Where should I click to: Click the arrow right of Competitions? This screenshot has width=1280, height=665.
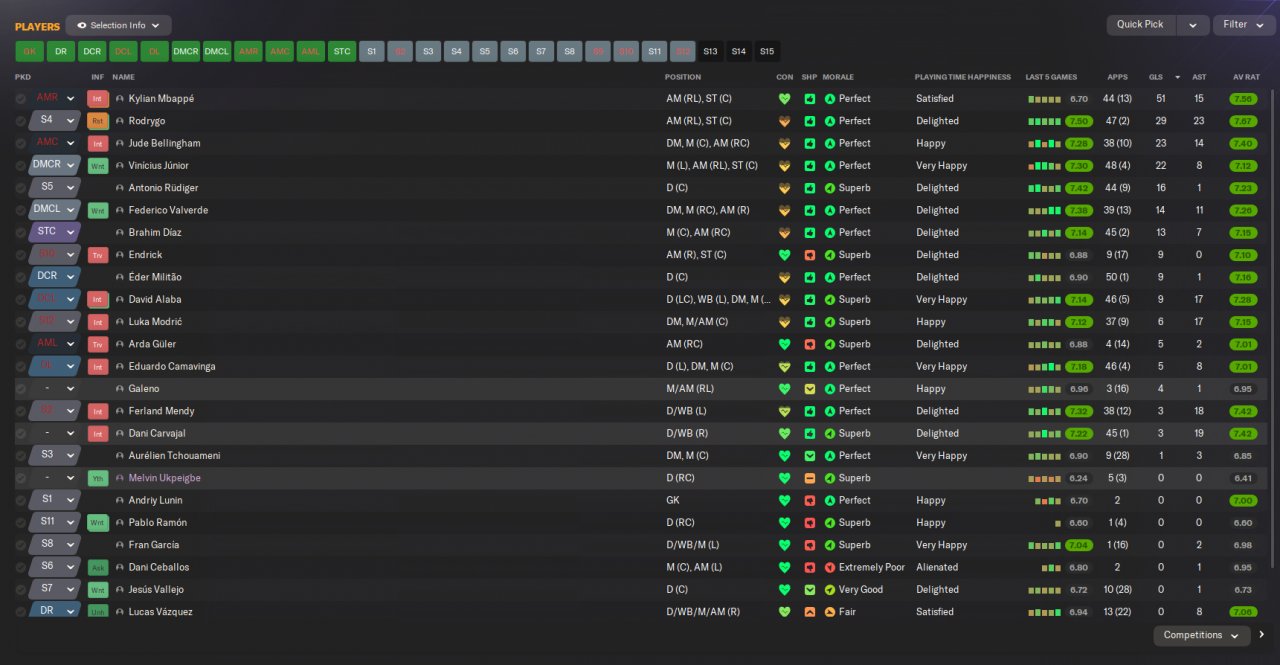1262,635
